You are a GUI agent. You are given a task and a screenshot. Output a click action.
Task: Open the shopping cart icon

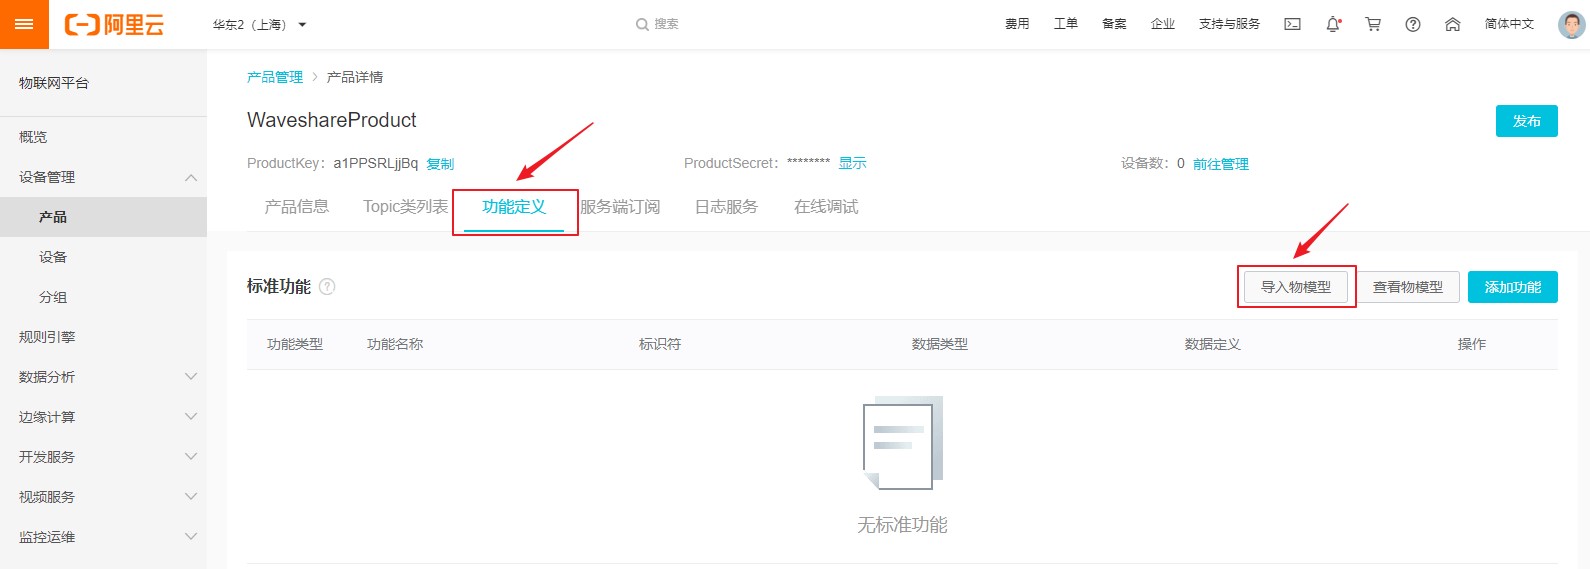click(1373, 24)
